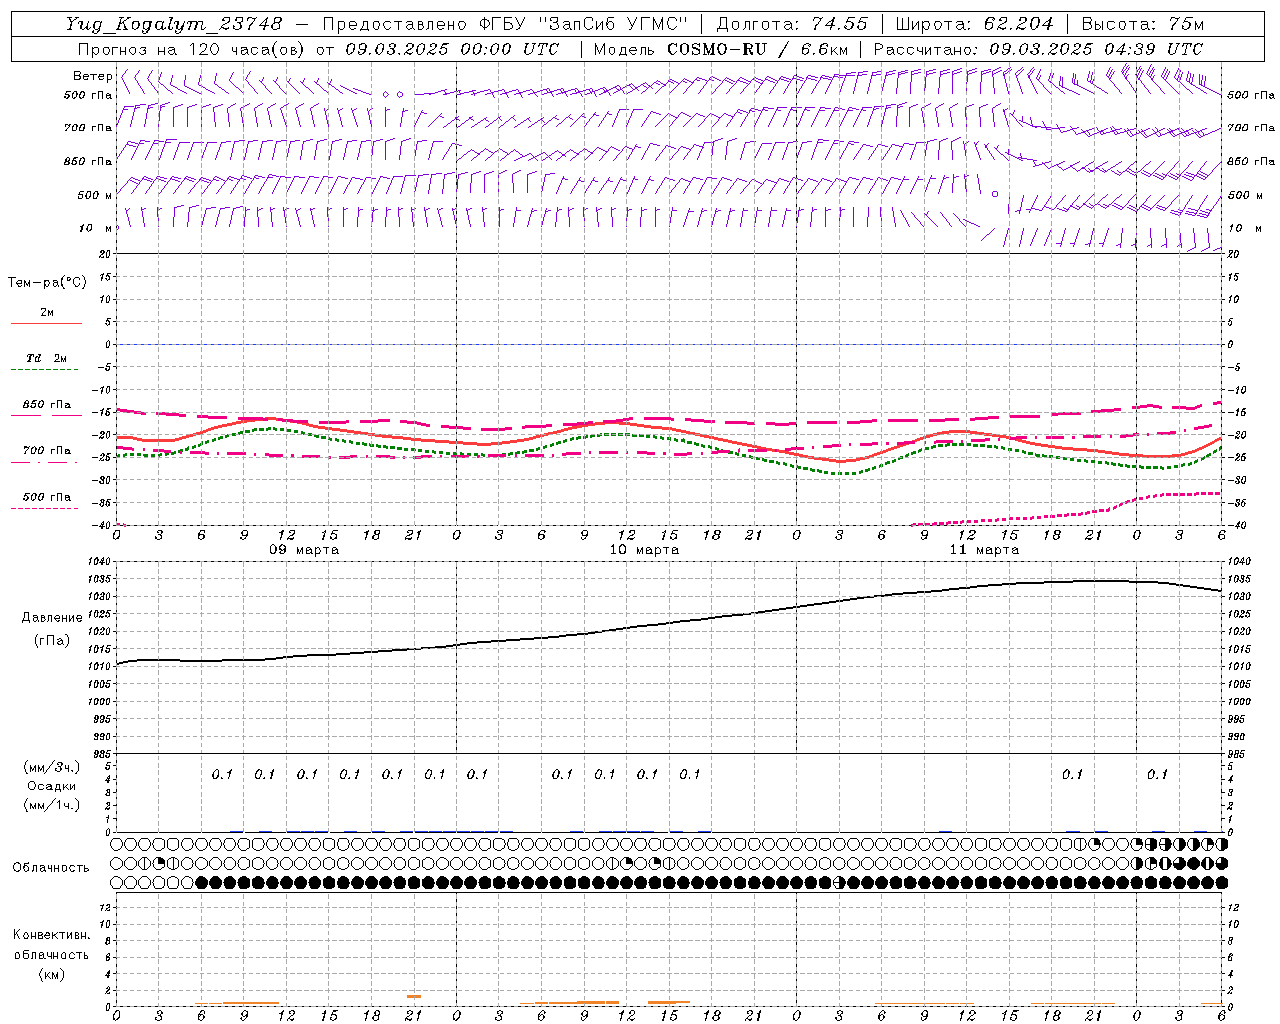Click the "Облачность" cloudiness label

(x=51, y=868)
